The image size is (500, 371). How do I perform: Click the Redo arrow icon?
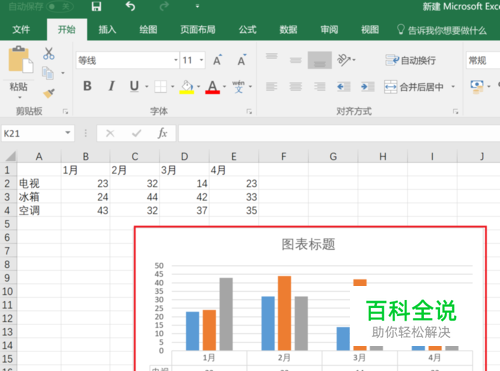point(164,6)
